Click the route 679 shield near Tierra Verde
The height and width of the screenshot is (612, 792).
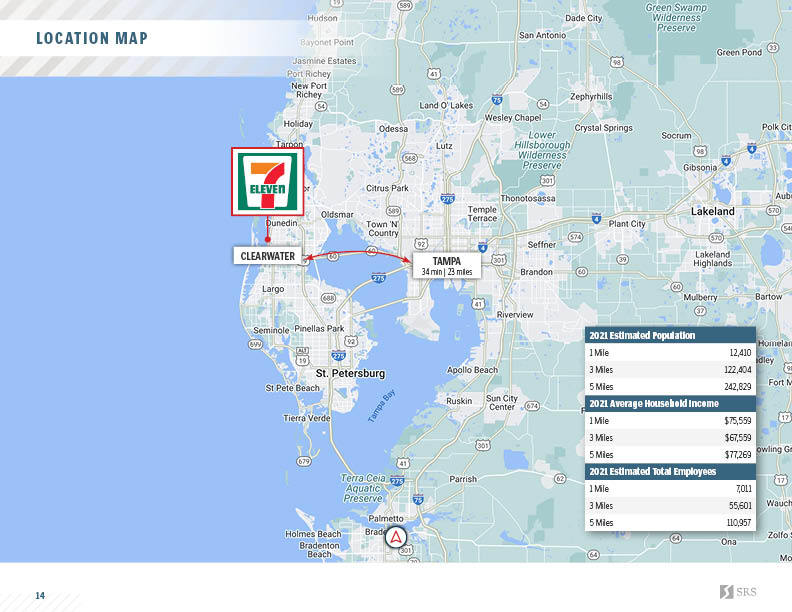[304, 461]
